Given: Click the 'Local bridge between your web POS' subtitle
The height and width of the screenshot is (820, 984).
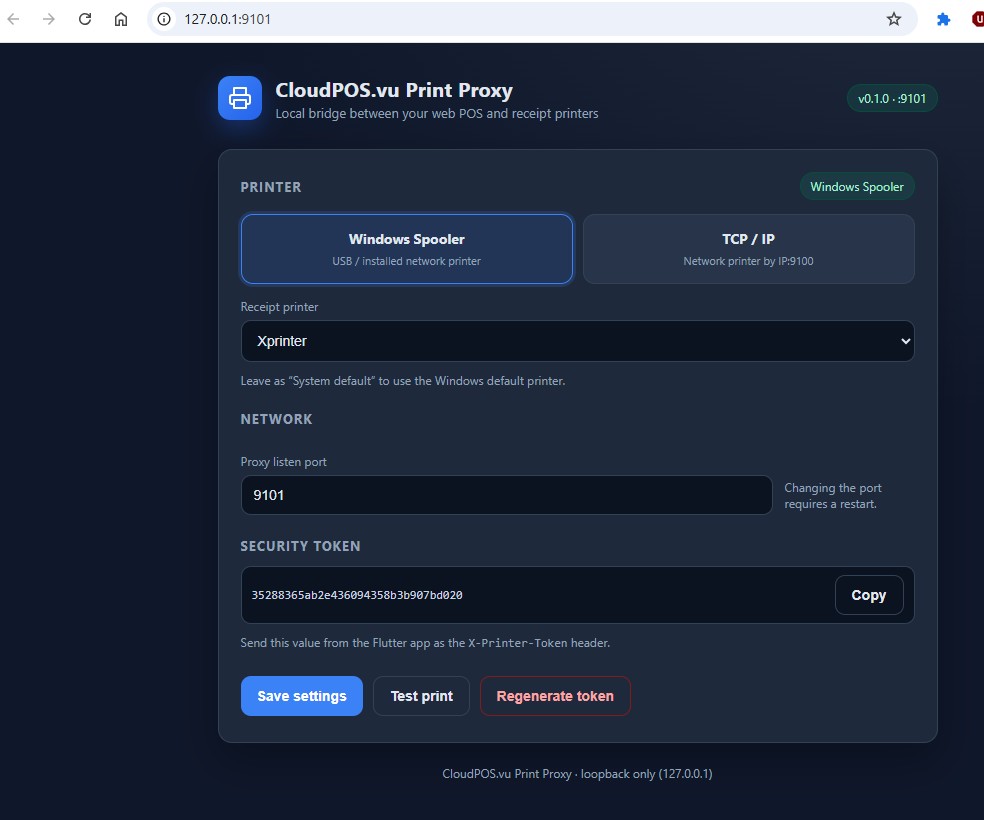Looking at the screenshot, I should [x=437, y=114].
